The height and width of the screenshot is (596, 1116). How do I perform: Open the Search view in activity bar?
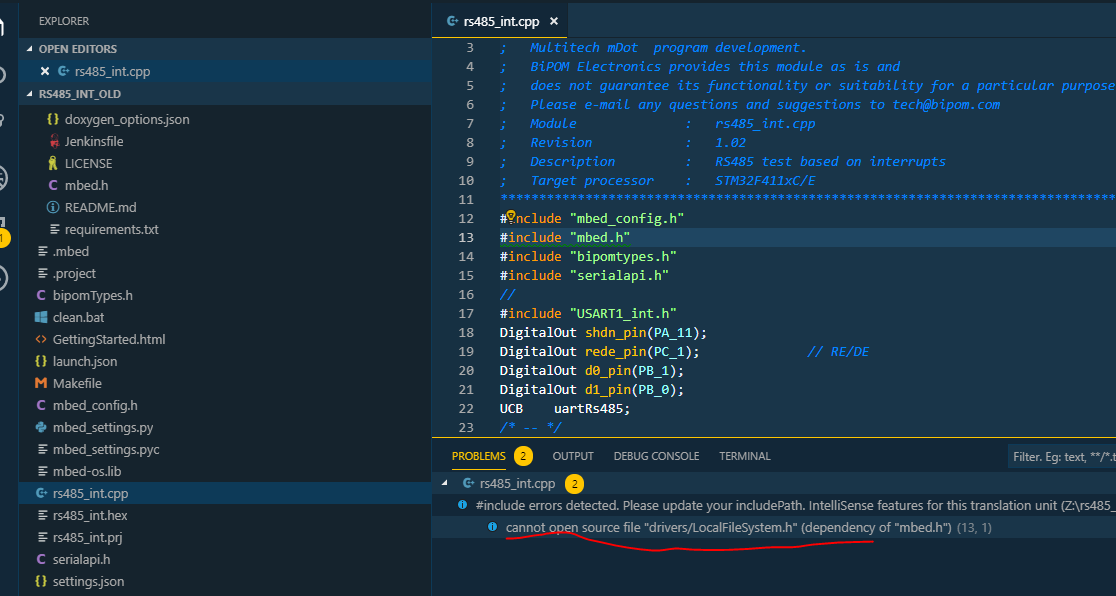tap(3, 76)
